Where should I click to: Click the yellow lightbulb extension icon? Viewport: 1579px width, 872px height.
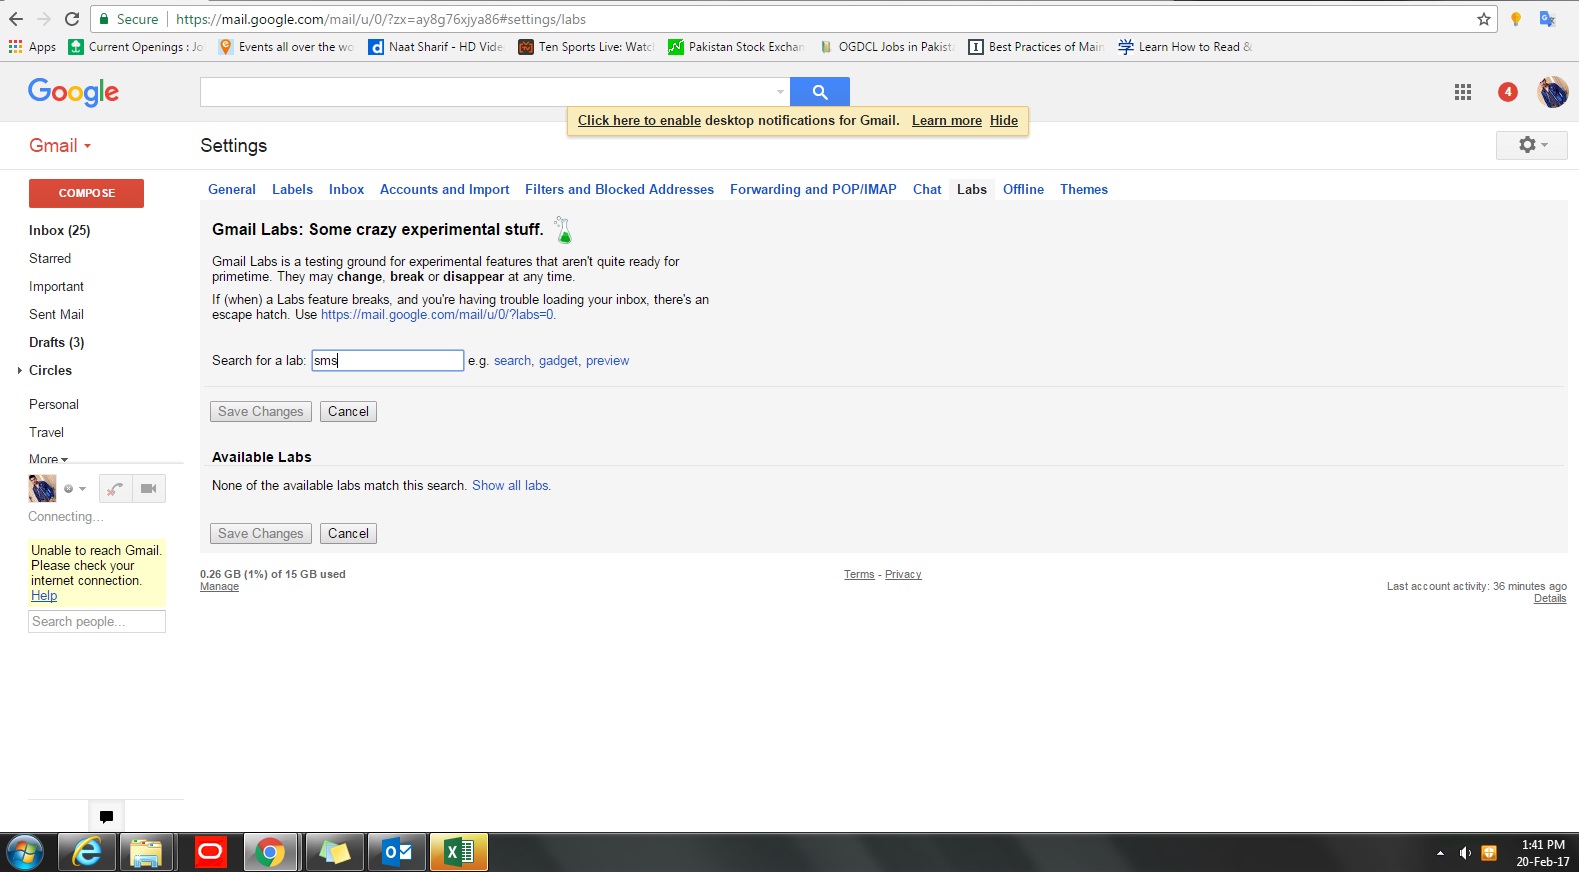1516,19
